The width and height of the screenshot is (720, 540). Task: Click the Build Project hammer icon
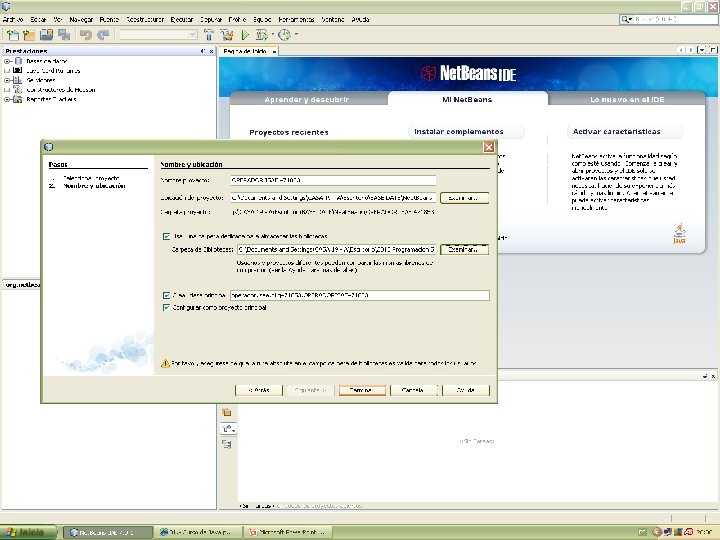pyautogui.click(x=208, y=34)
